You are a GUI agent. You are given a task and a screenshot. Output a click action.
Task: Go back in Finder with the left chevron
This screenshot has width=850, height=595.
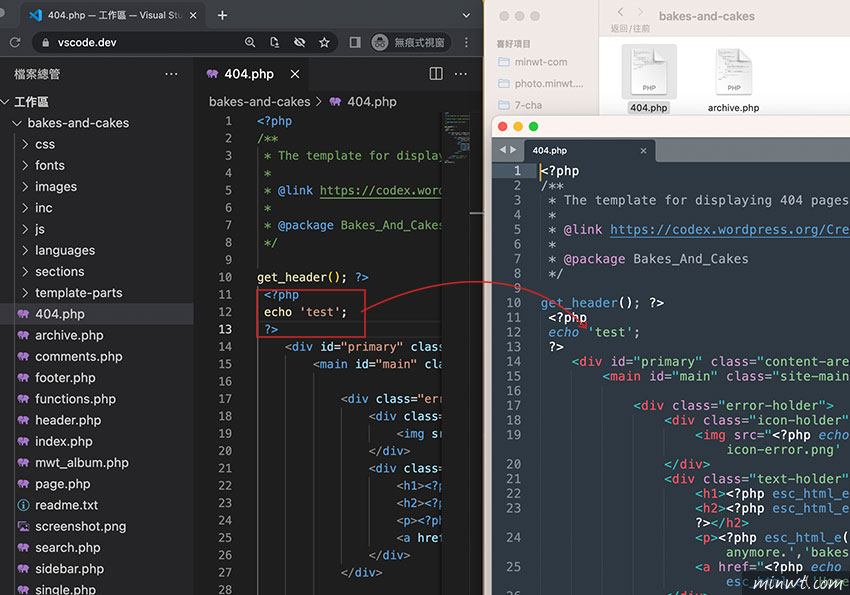621,12
